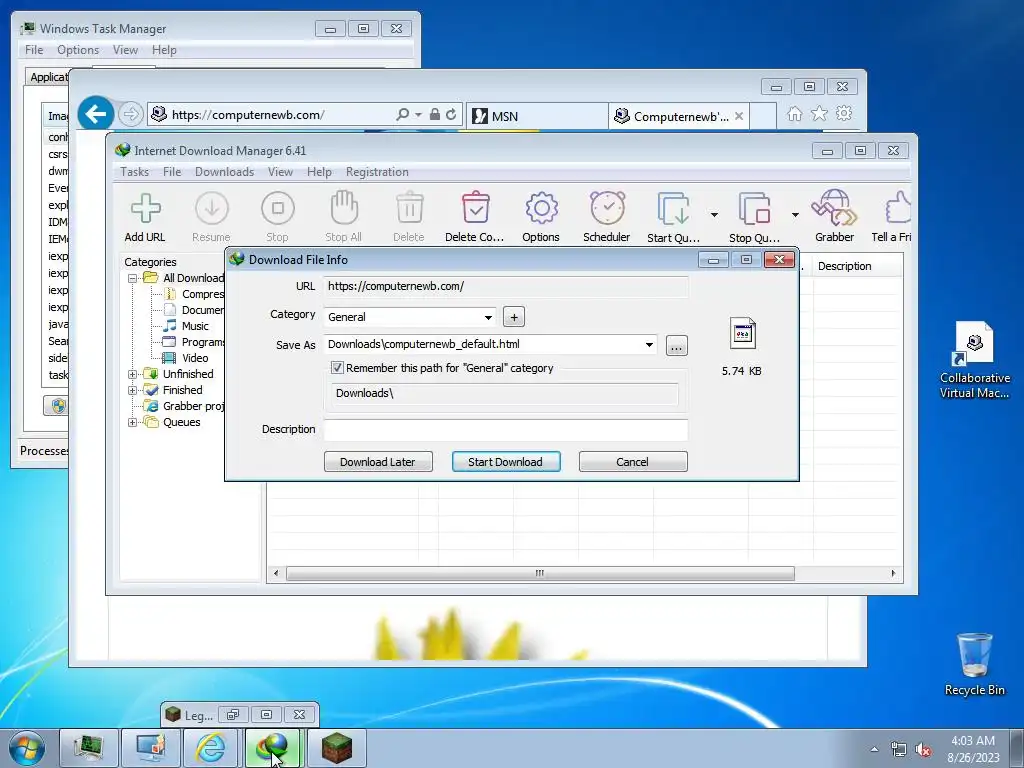Screen dimensions: 1024x768
Task: Close the Computernewb browser tab
Action: 739,116
